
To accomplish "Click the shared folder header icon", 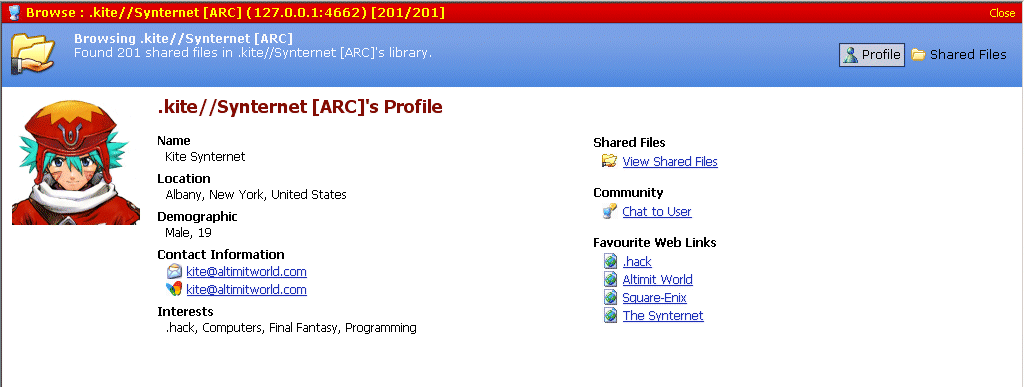I will [33, 54].
